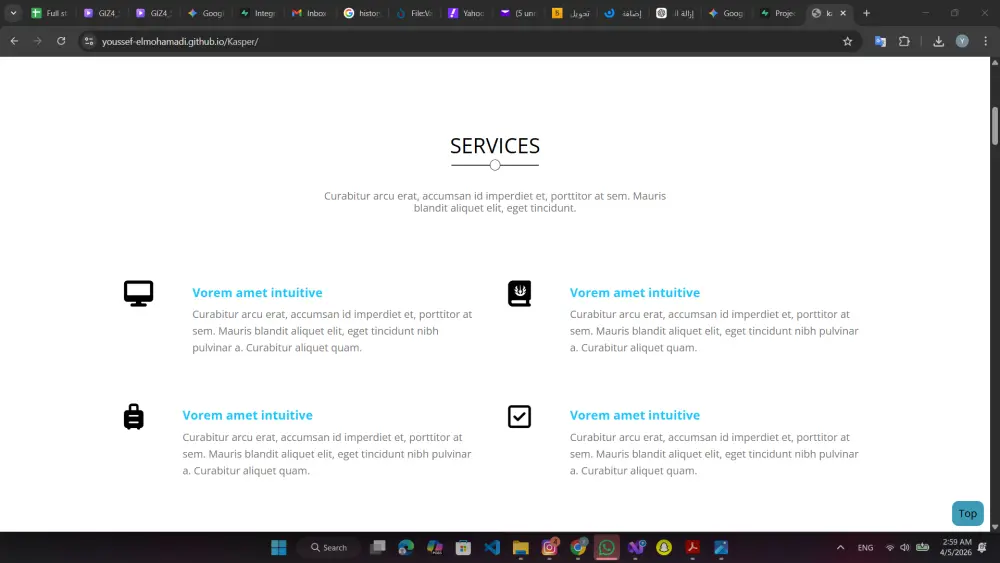Reload the Kasper page
1000x563 pixels.
pos(61,41)
